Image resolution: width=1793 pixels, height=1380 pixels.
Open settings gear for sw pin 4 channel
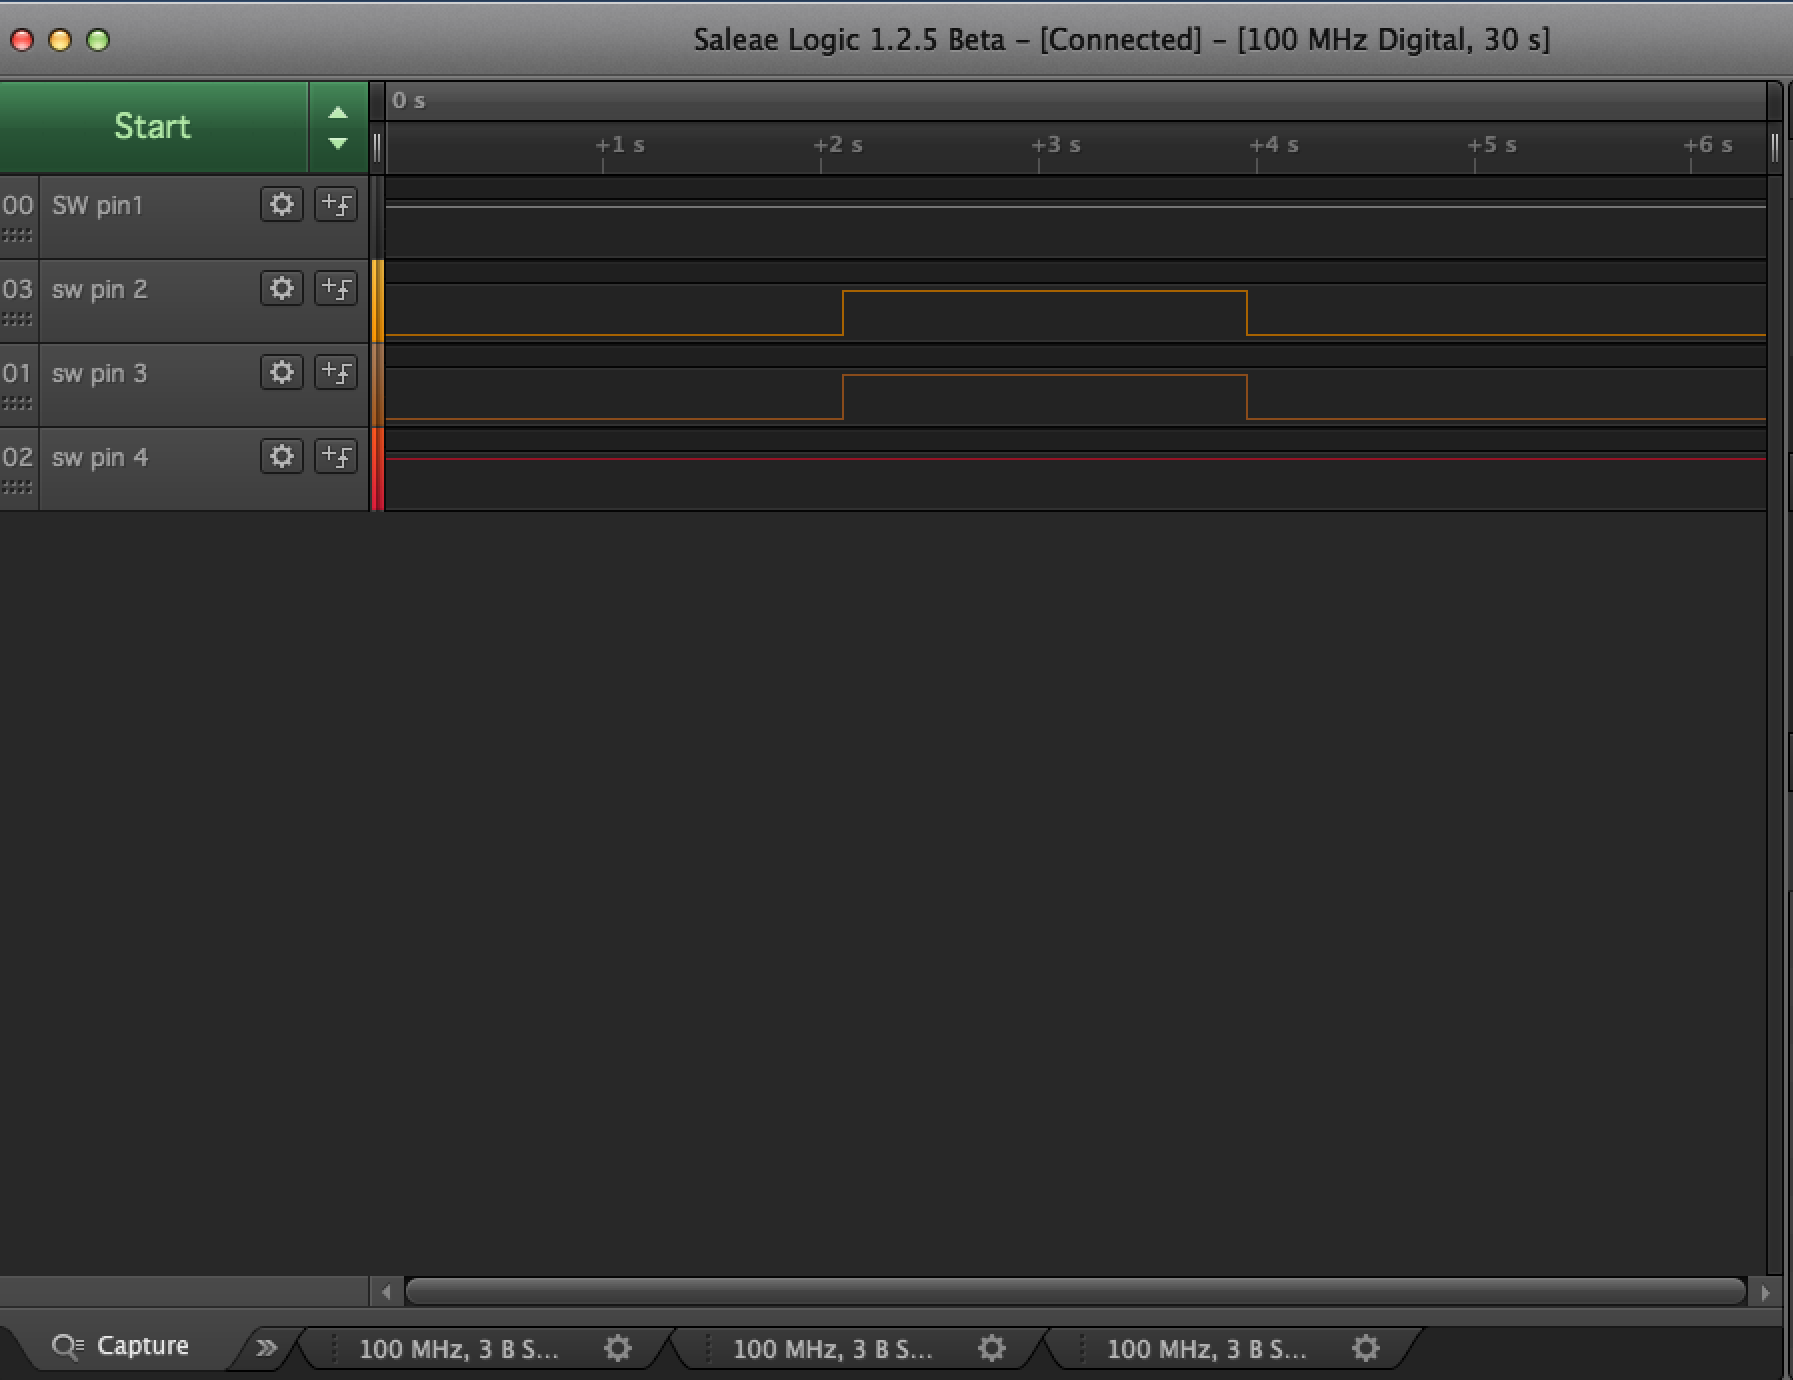[x=282, y=456]
